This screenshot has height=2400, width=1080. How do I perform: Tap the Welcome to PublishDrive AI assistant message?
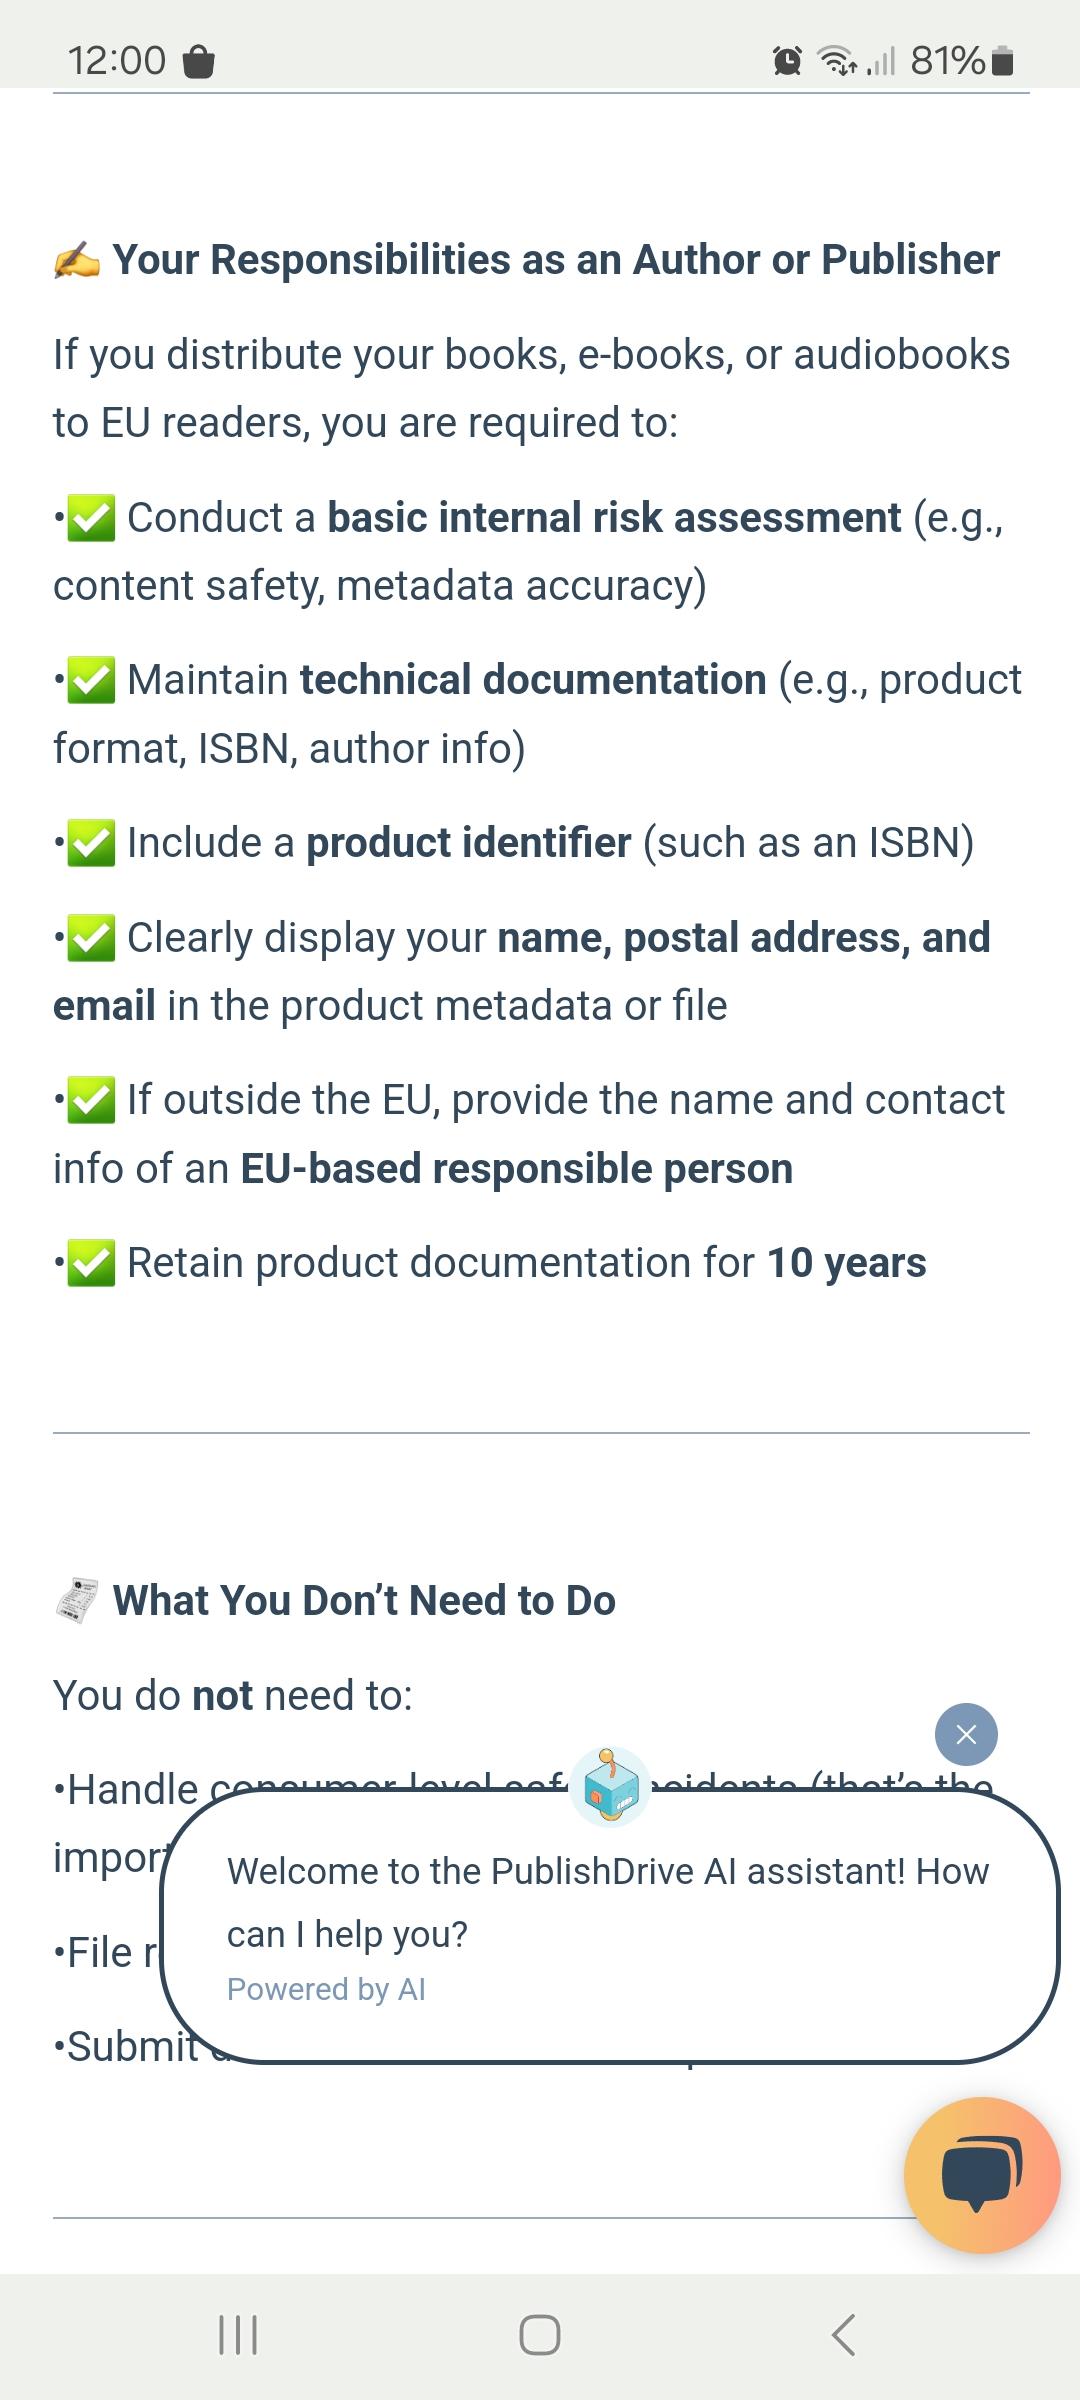[x=608, y=1902]
